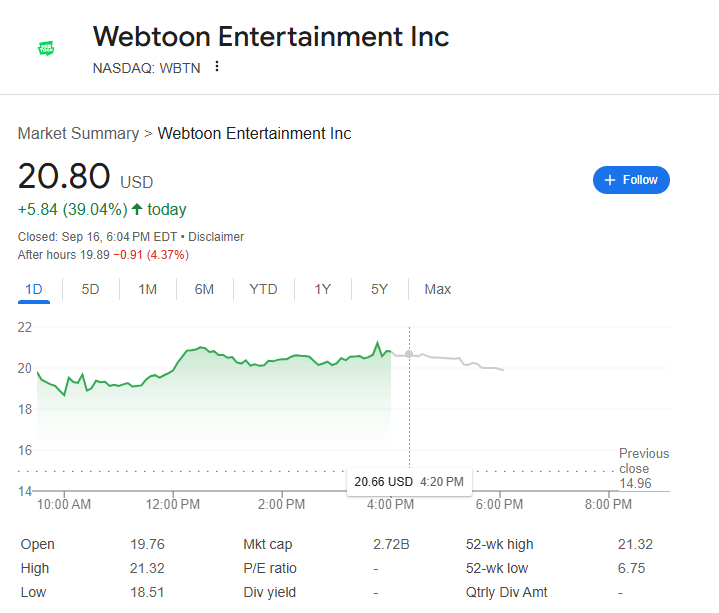Click the gray hover dot on chart
This screenshot has width=719, height=613.
(x=409, y=353)
